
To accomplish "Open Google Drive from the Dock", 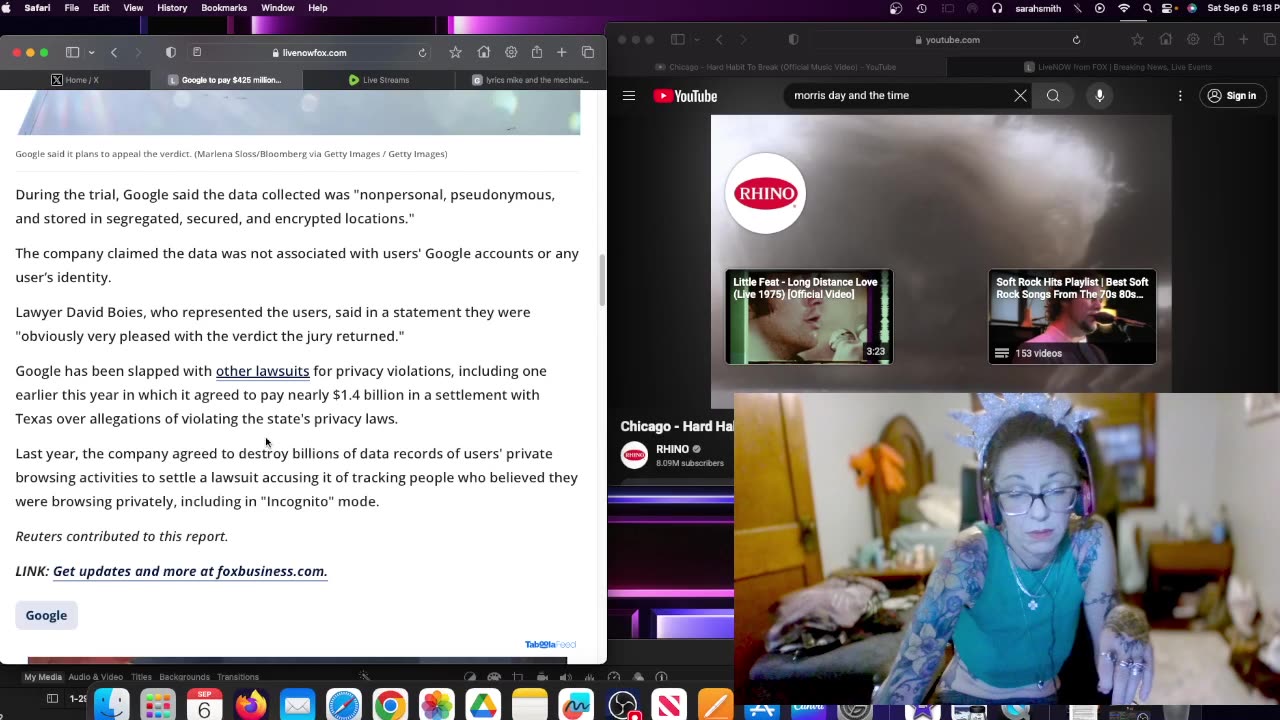I will click(483, 705).
